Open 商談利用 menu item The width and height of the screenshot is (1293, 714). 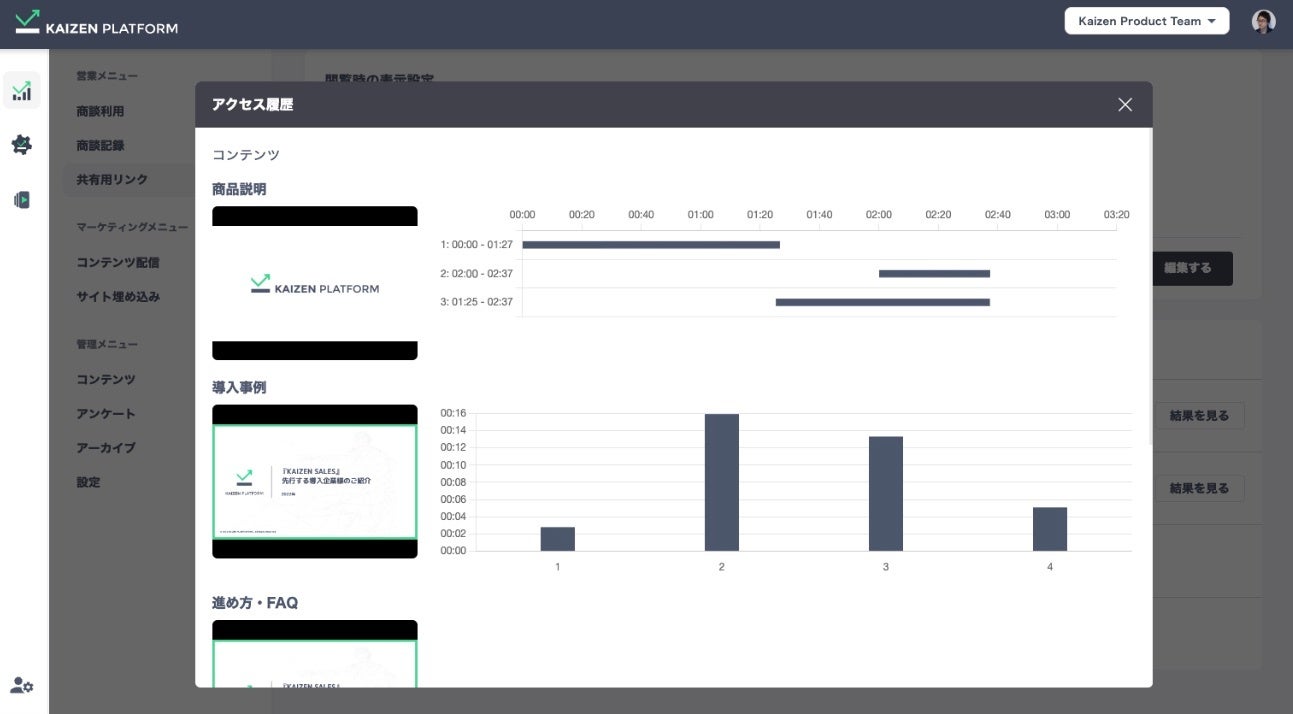tap(100, 111)
